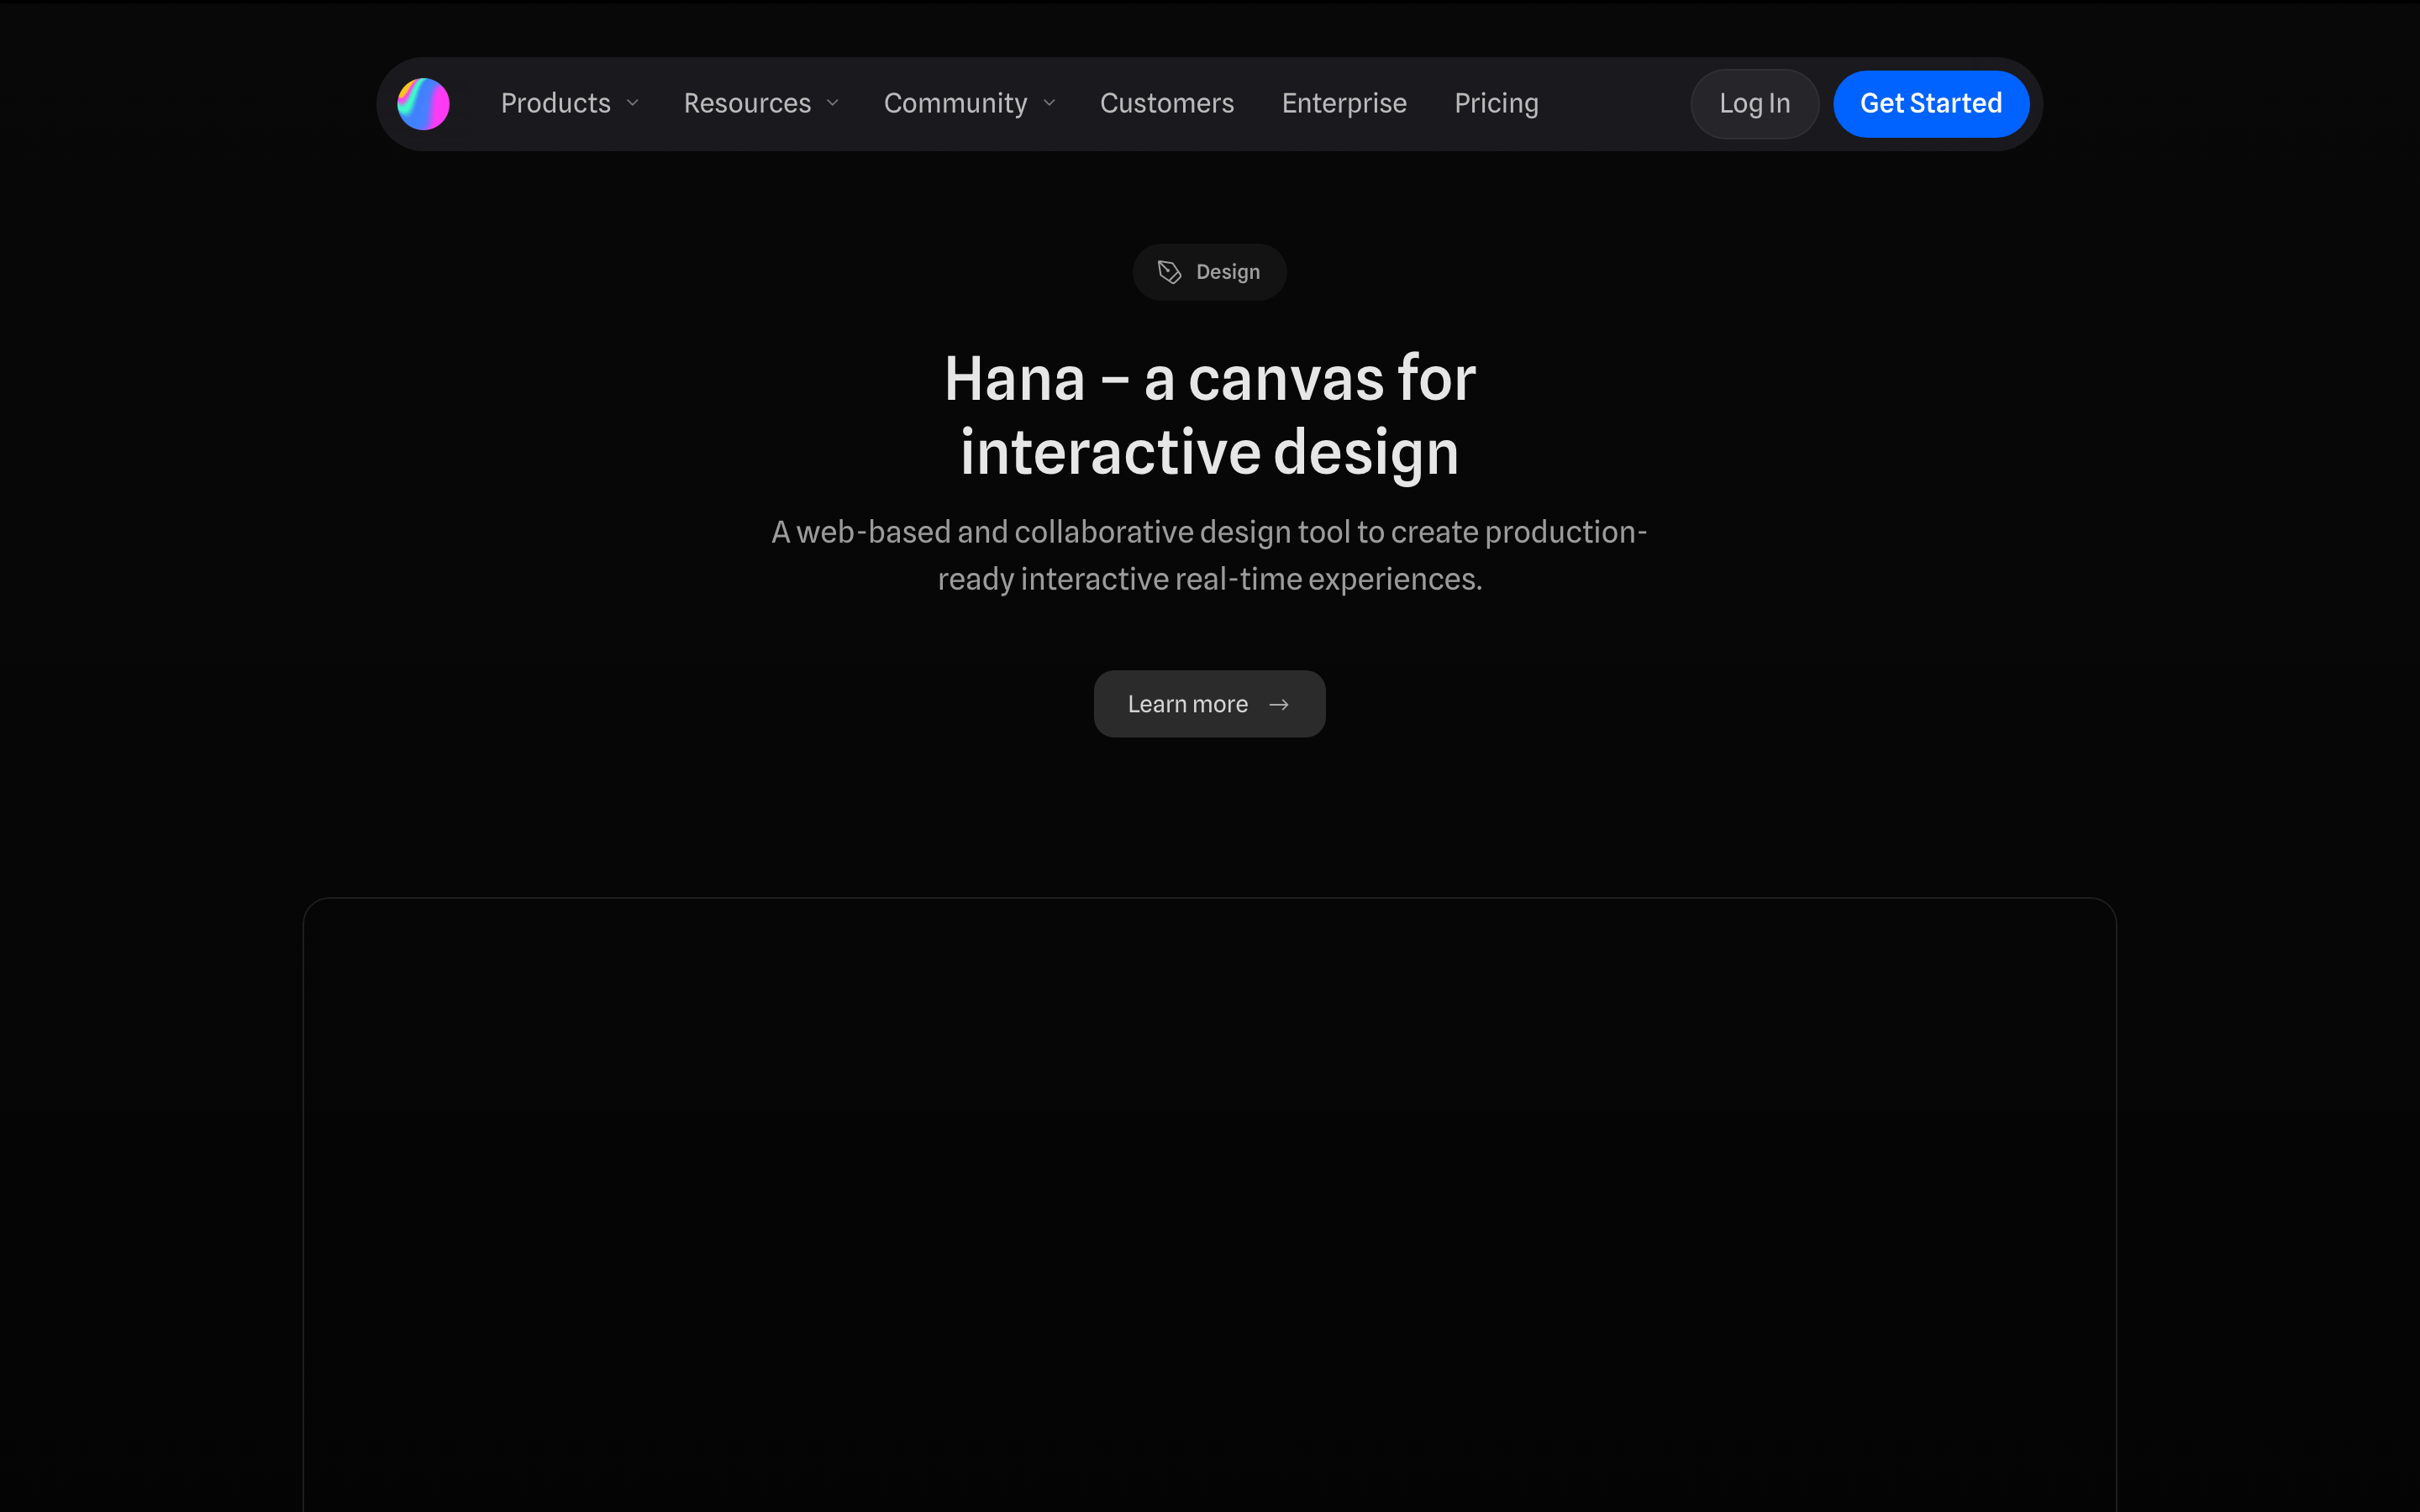The height and width of the screenshot is (1512, 2420).
Task: Go to the Customers page
Action: click(x=1167, y=103)
